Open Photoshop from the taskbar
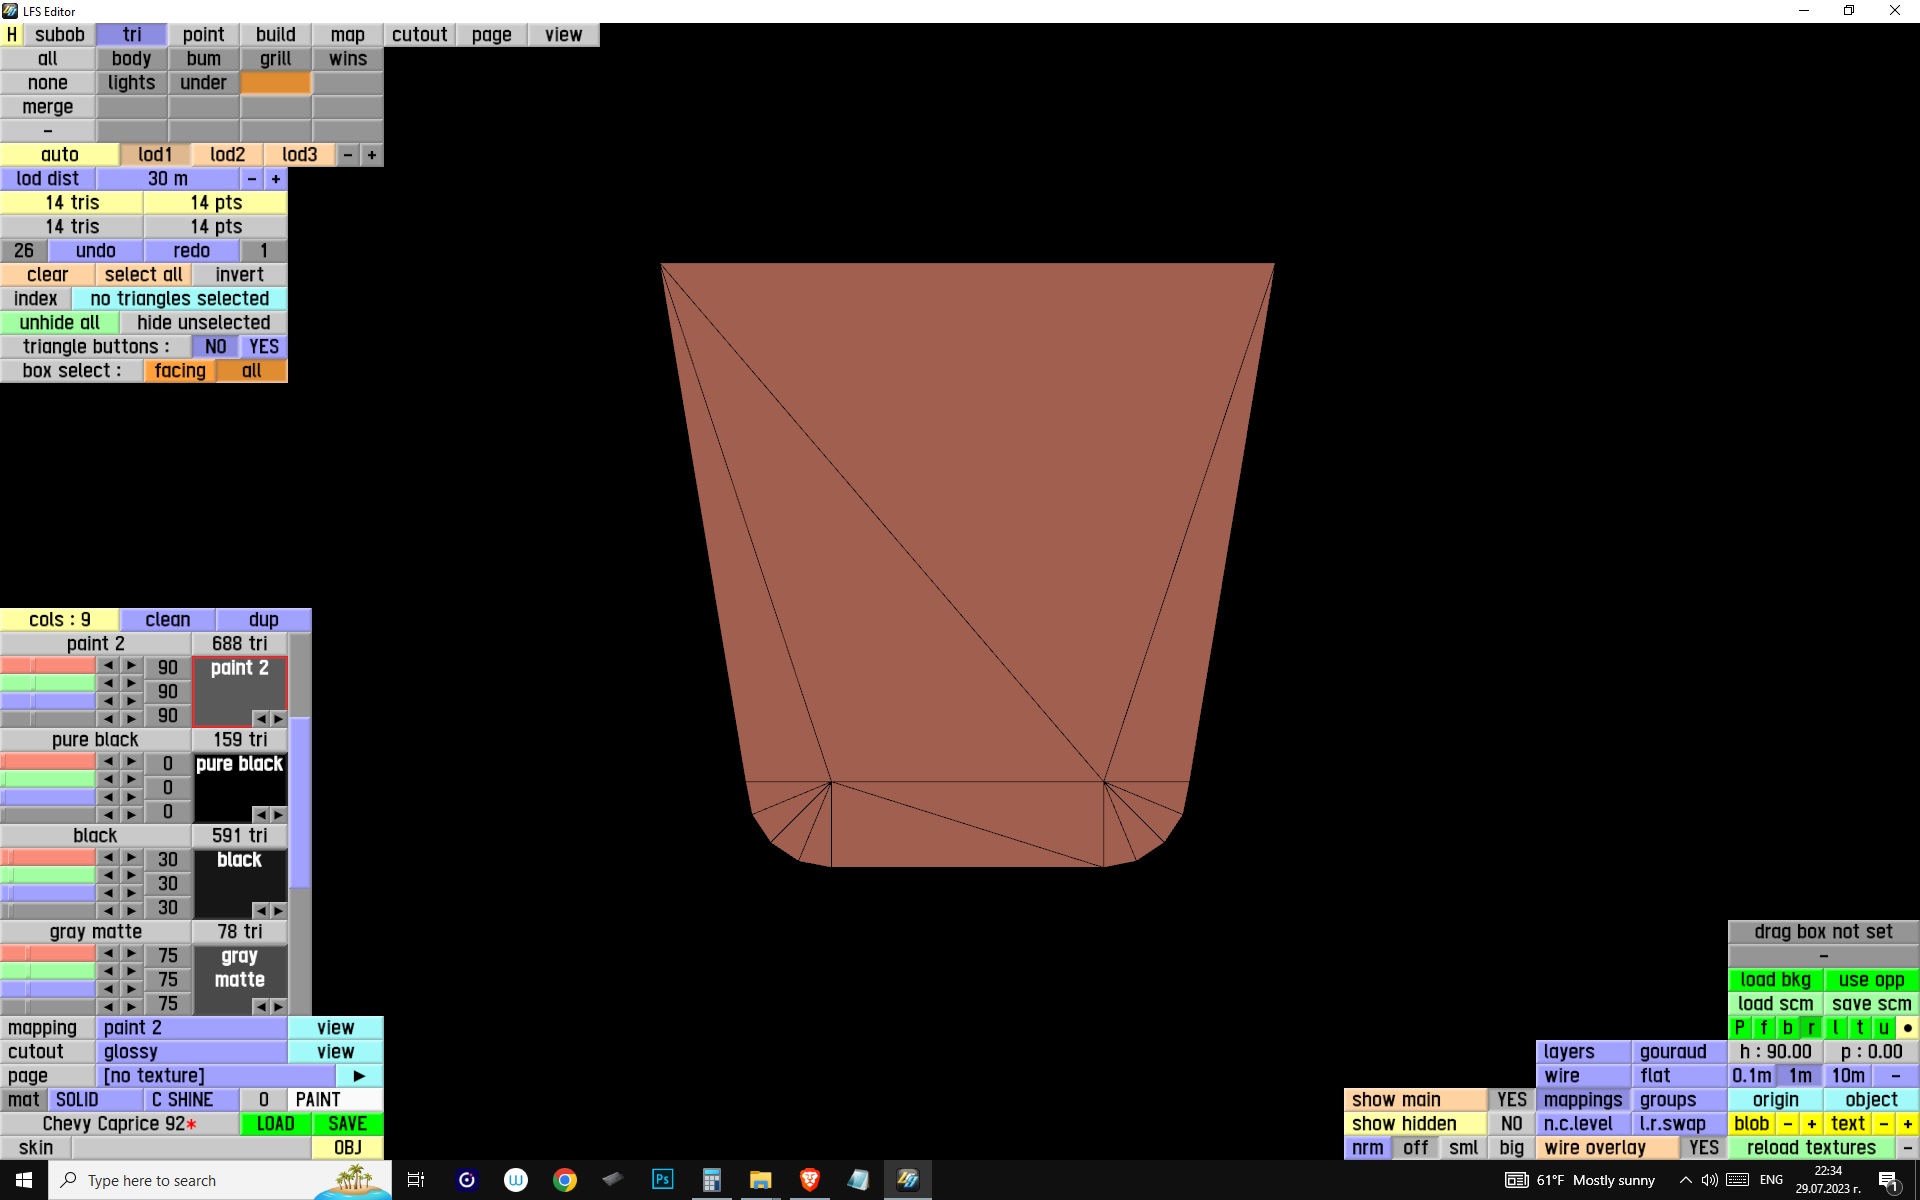This screenshot has width=1920, height=1200. [x=662, y=1180]
